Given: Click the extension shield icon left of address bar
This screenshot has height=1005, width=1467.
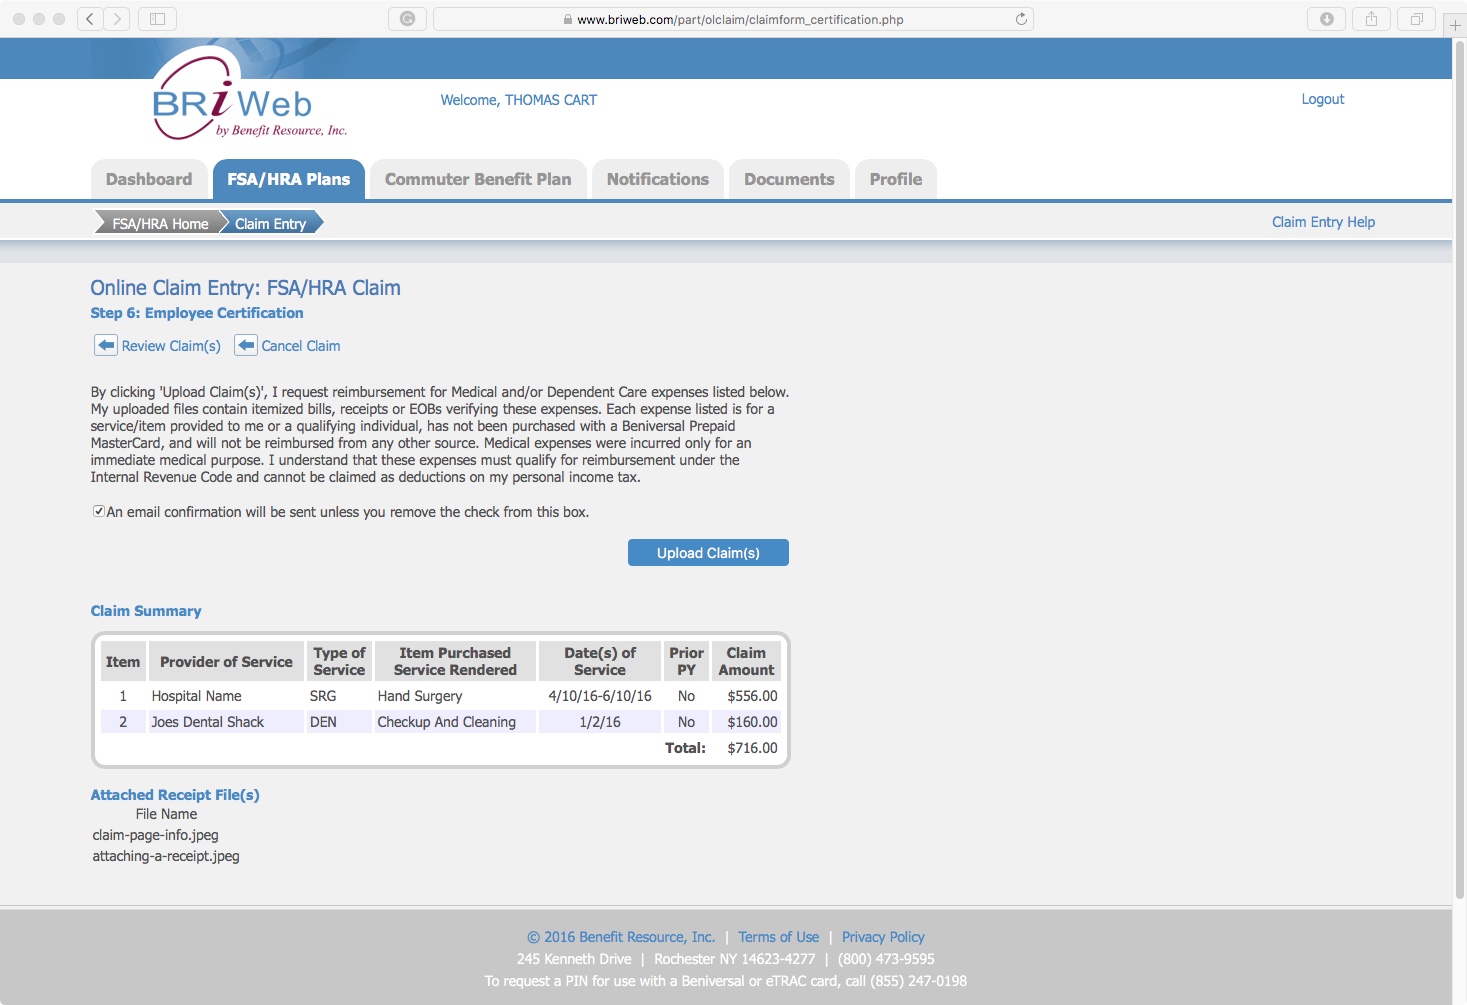Looking at the screenshot, I should pos(407,18).
